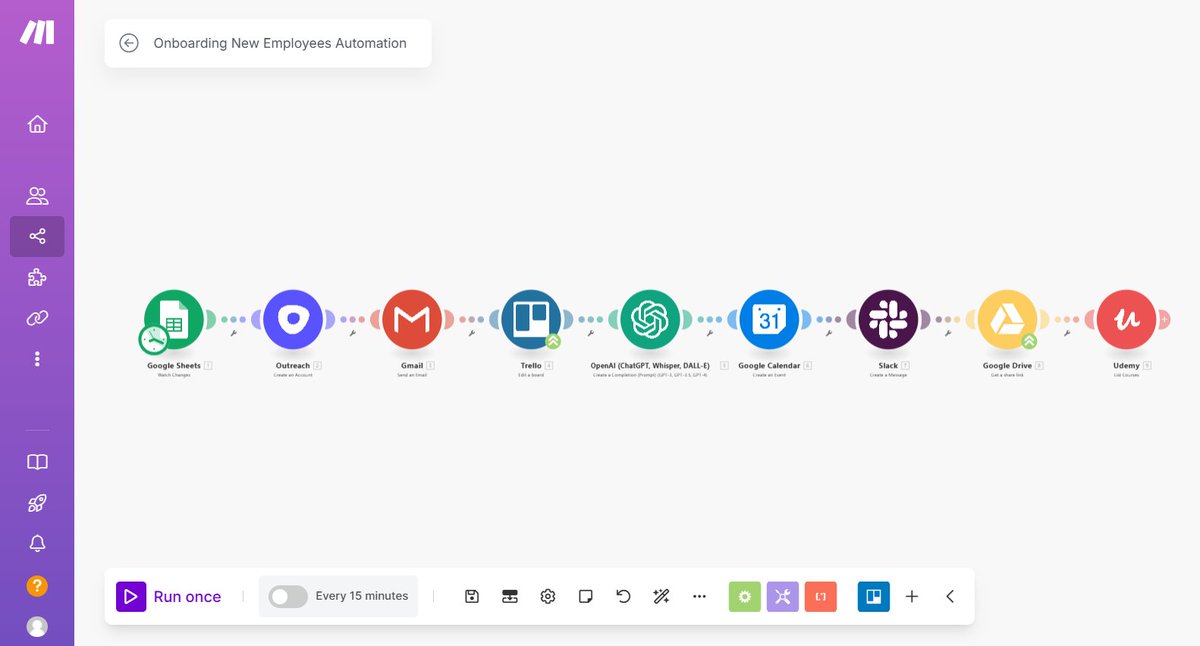
Task: Click the Slack module
Action: pyautogui.click(x=888, y=319)
